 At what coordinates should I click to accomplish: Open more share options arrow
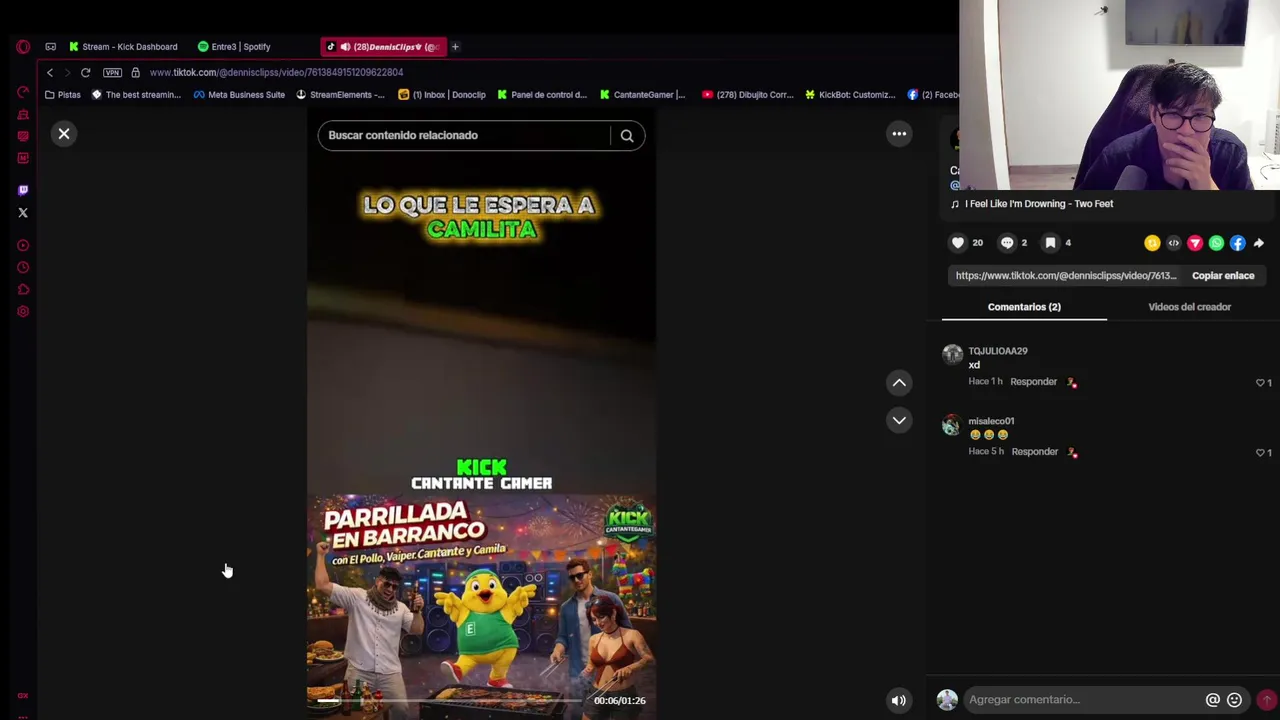tap(1259, 243)
